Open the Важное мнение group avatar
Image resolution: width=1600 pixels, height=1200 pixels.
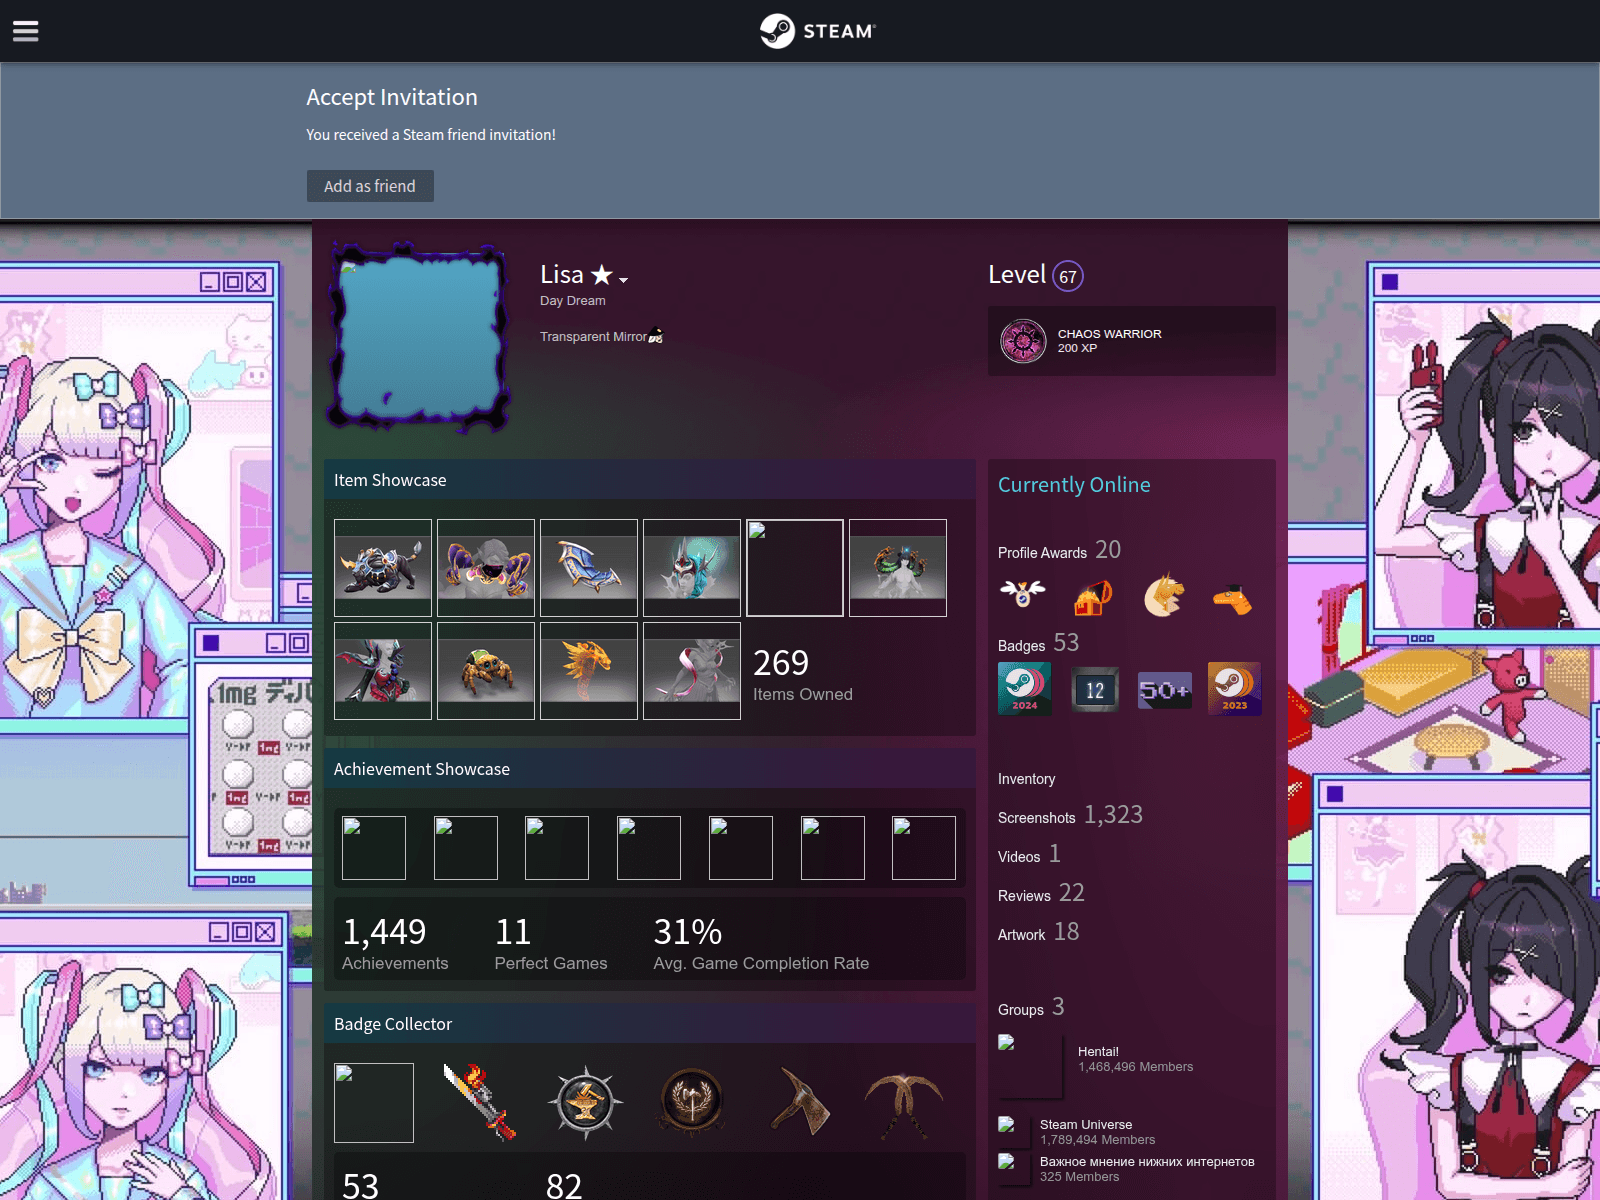pos(1014,1170)
